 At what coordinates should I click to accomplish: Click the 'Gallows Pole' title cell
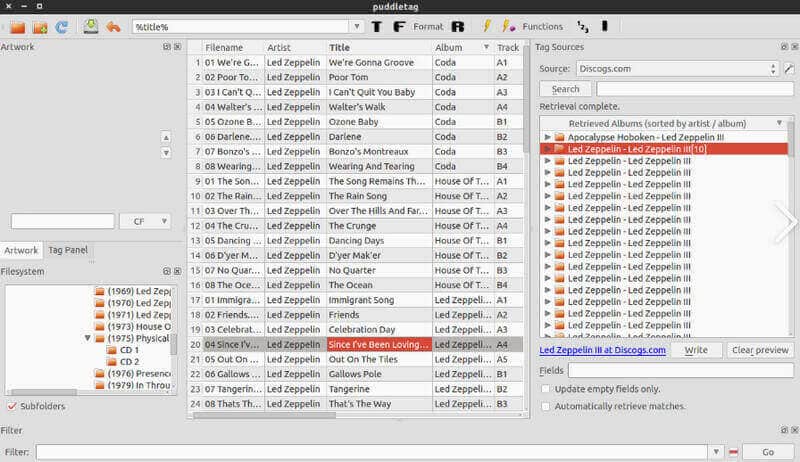tap(379, 374)
